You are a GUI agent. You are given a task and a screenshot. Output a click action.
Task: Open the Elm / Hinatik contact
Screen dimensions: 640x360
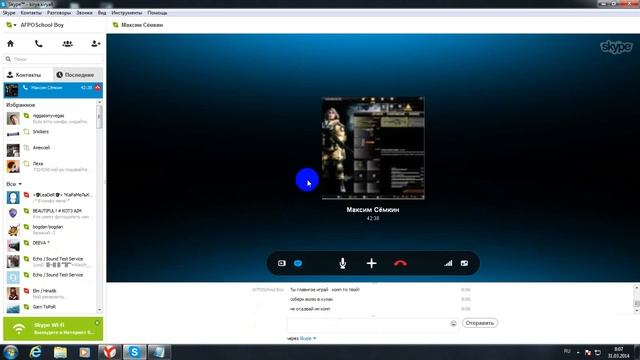tap(51, 293)
